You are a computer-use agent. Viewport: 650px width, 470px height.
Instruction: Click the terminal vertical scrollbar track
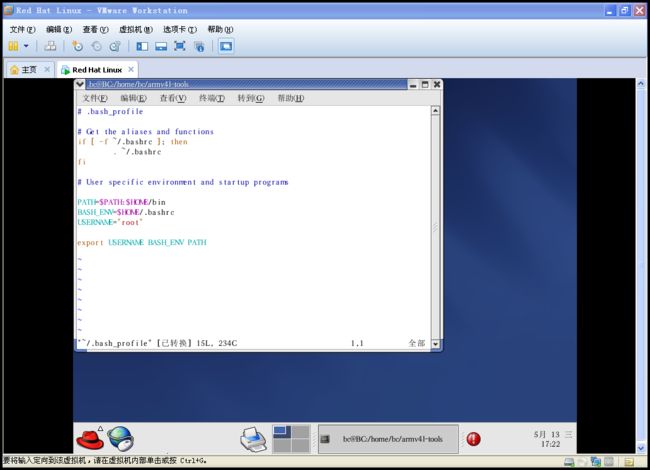point(435,227)
